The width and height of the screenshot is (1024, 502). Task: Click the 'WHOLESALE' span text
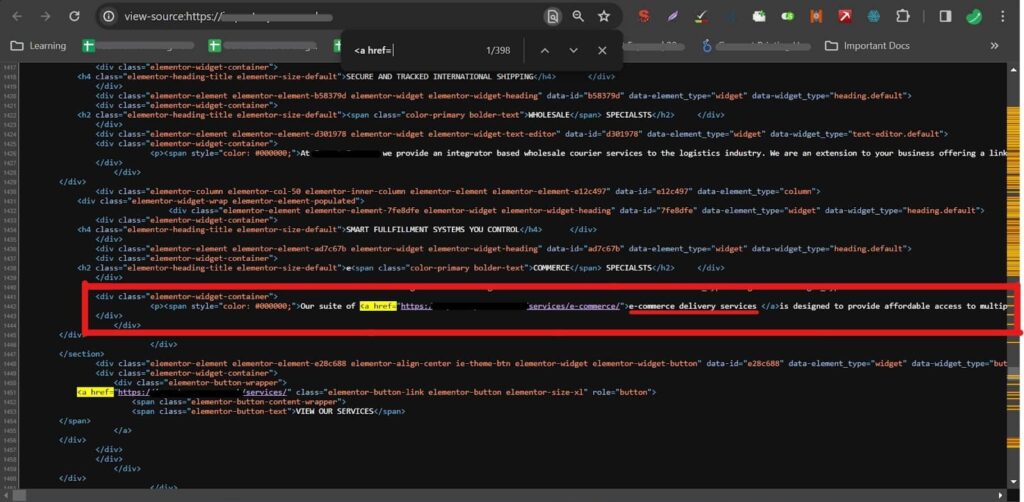(x=550, y=115)
